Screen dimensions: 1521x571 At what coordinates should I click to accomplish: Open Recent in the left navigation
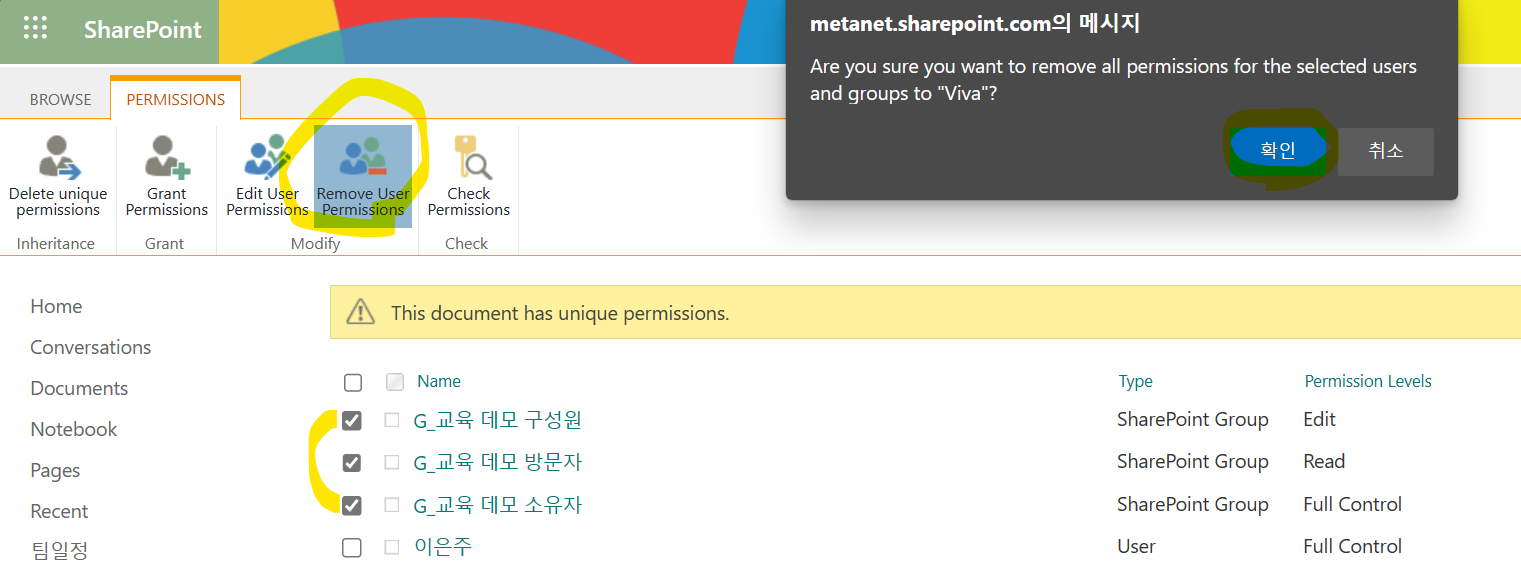tap(59, 511)
